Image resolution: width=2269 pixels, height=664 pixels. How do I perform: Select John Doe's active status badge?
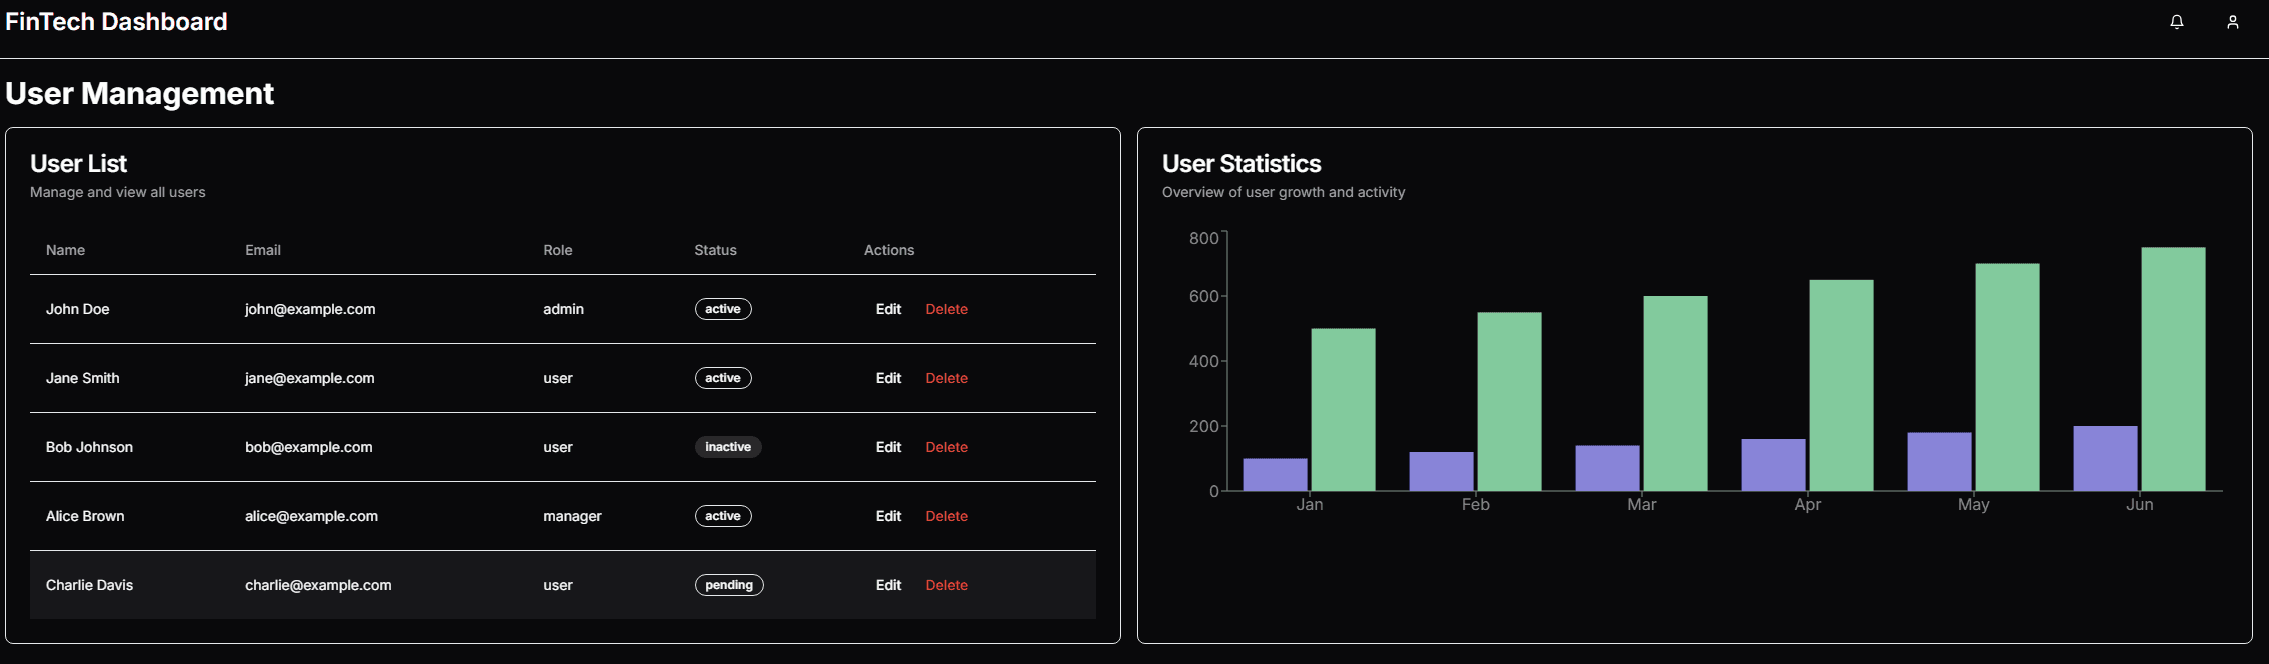tap(723, 309)
